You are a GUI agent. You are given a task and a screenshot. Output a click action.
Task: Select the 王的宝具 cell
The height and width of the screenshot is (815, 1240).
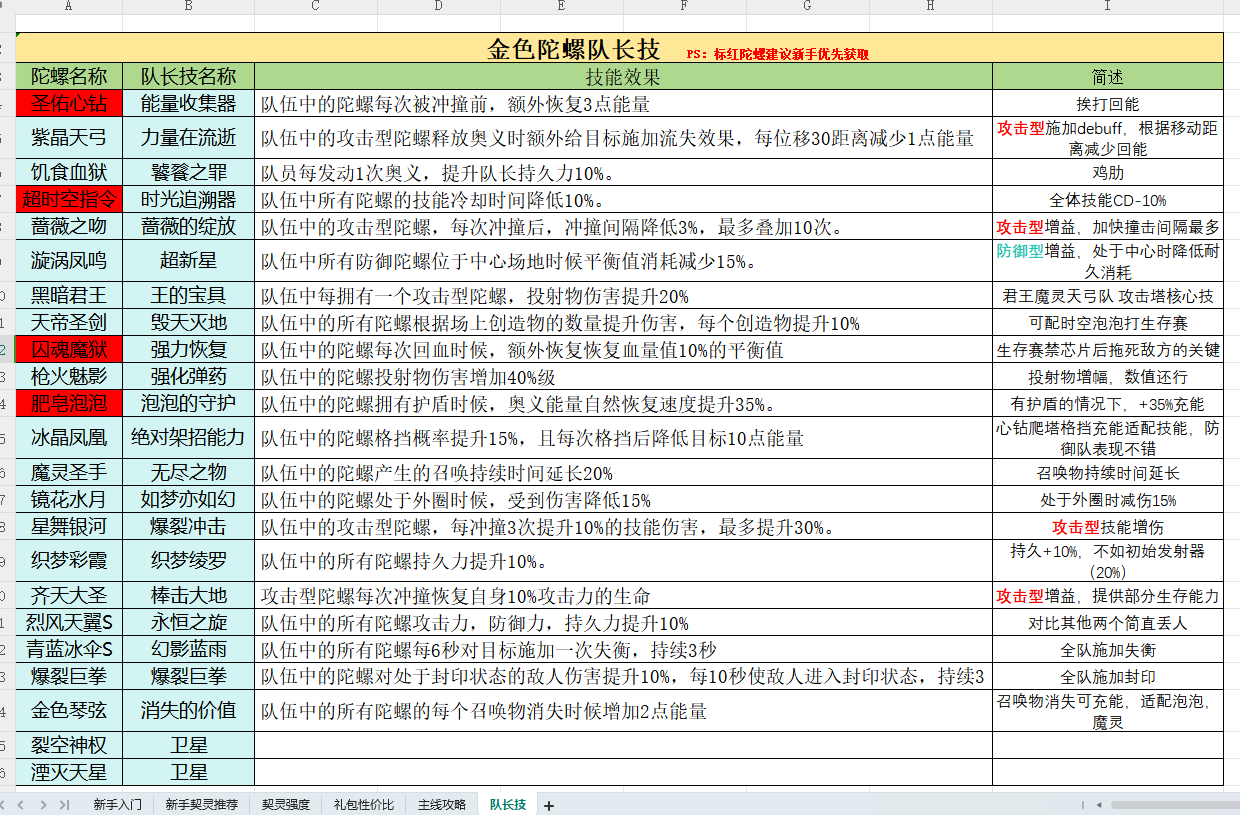coord(188,296)
